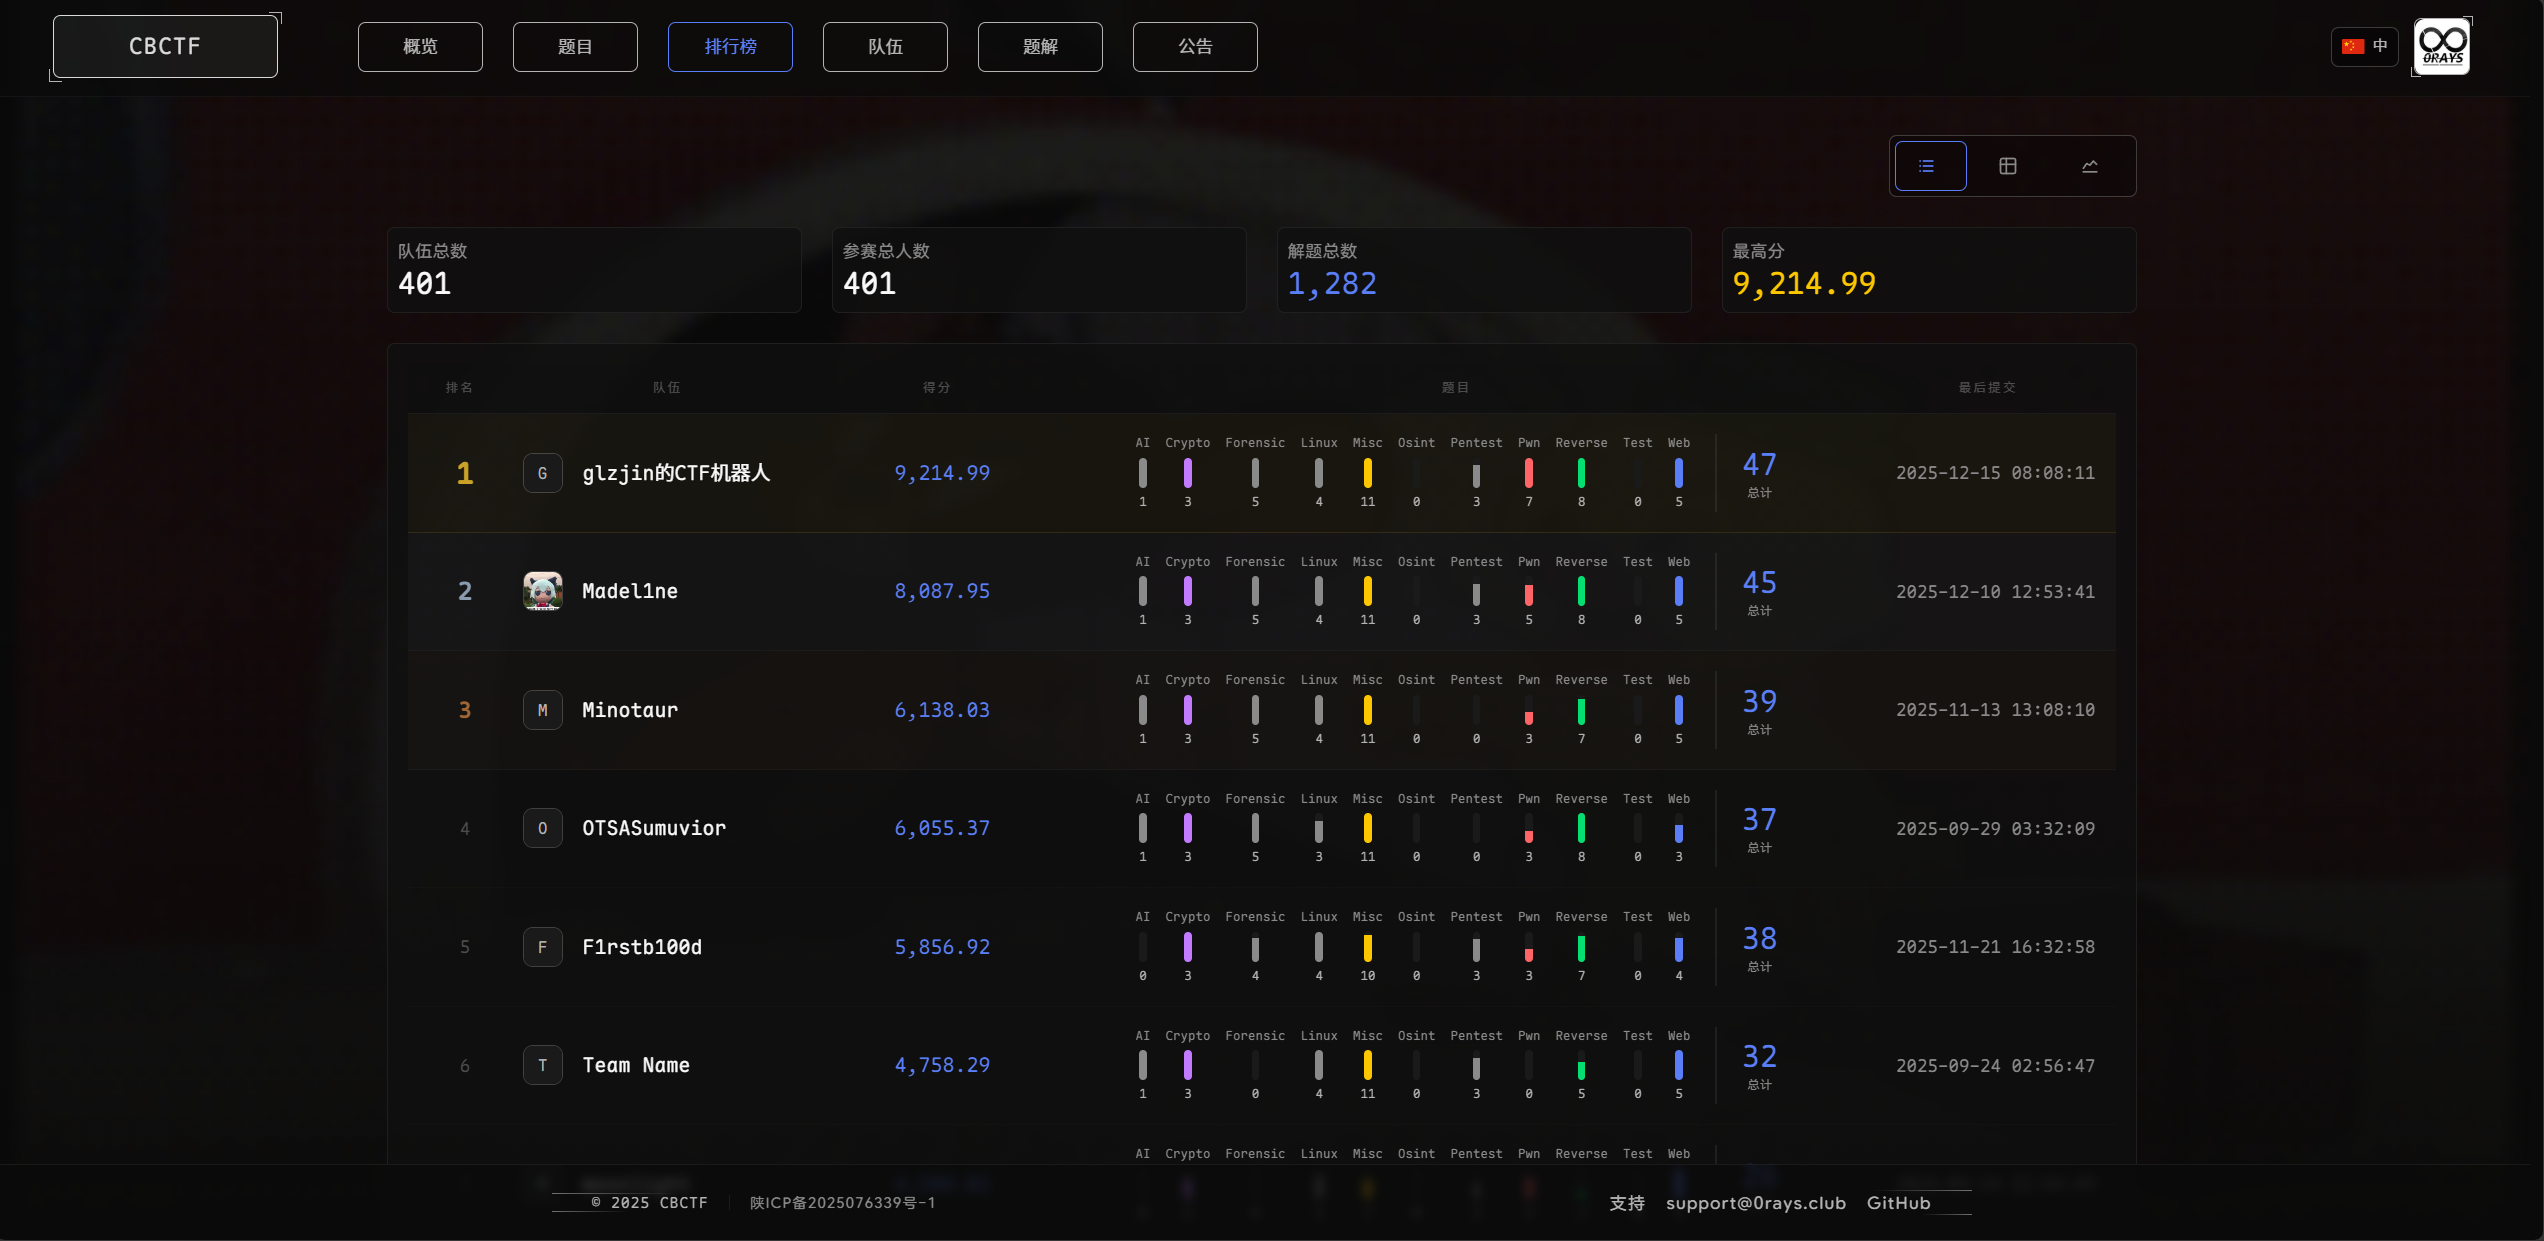Click the 最后提交 column header
The width and height of the screenshot is (2544, 1241).
pyautogui.click(x=1987, y=387)
